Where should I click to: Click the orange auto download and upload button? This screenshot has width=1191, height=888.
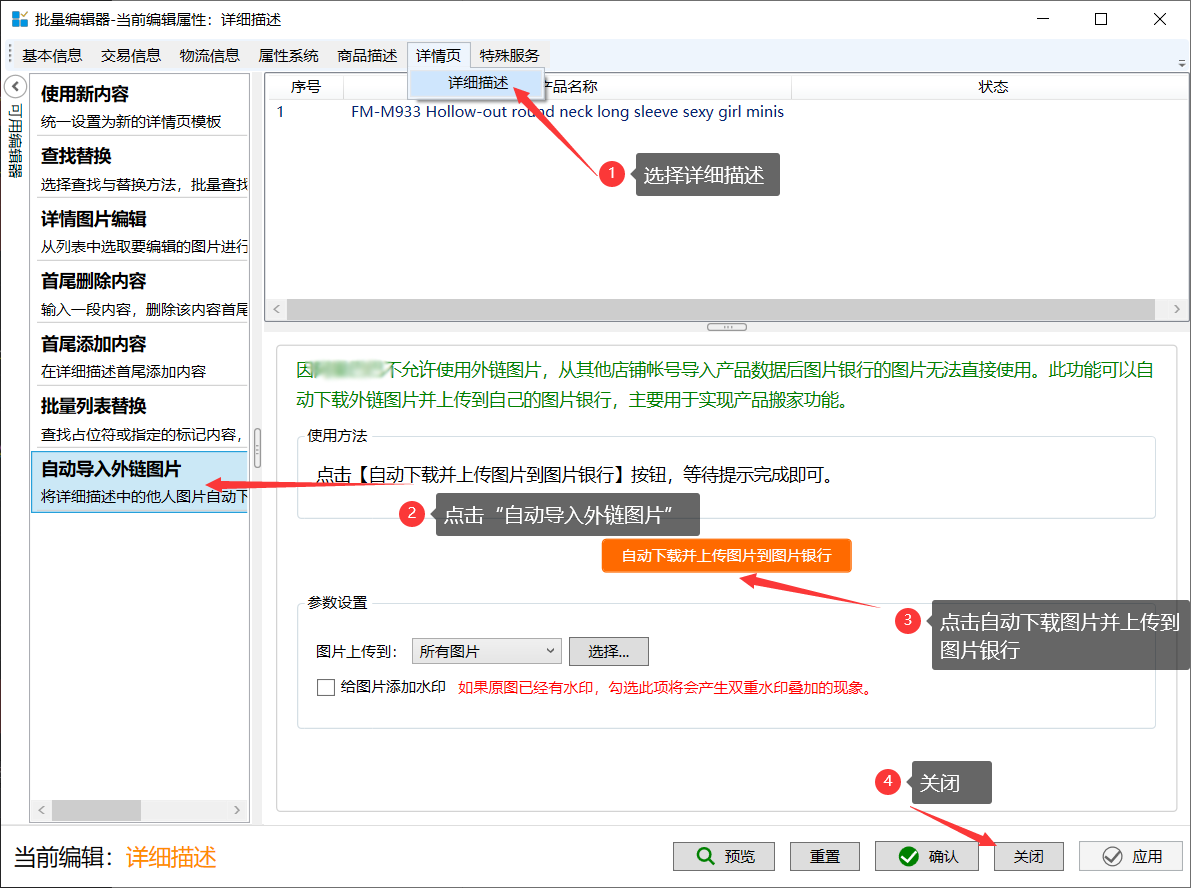coord(726,556)
